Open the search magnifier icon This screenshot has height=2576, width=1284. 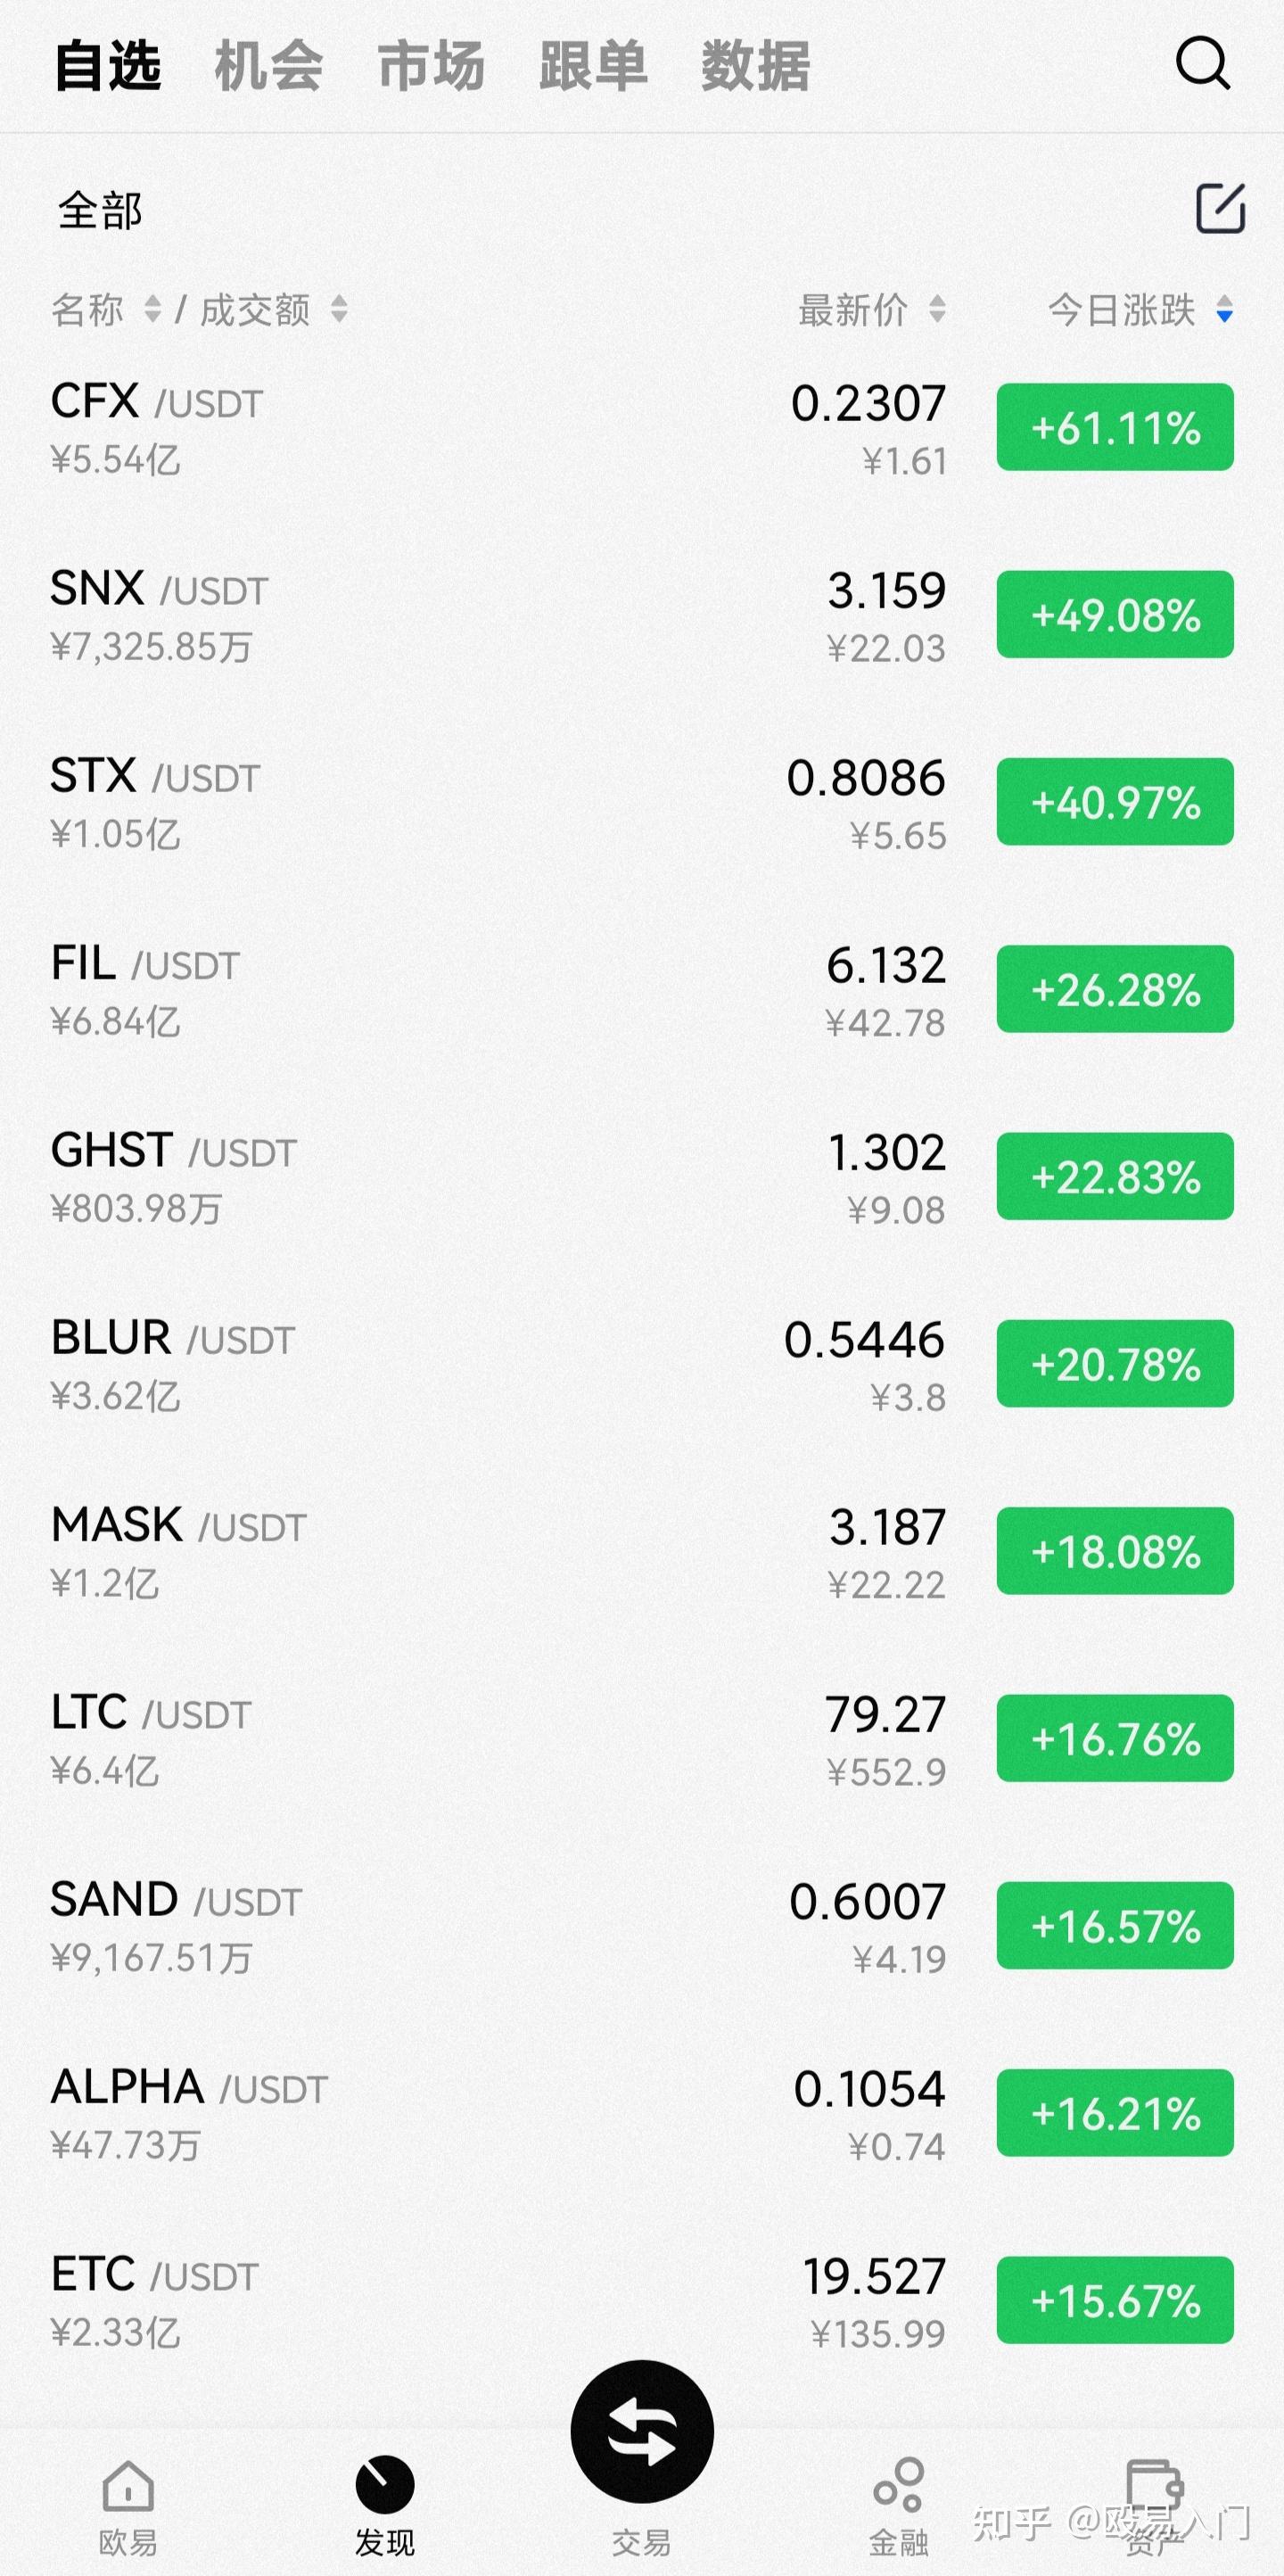[x=1202, y=64]
